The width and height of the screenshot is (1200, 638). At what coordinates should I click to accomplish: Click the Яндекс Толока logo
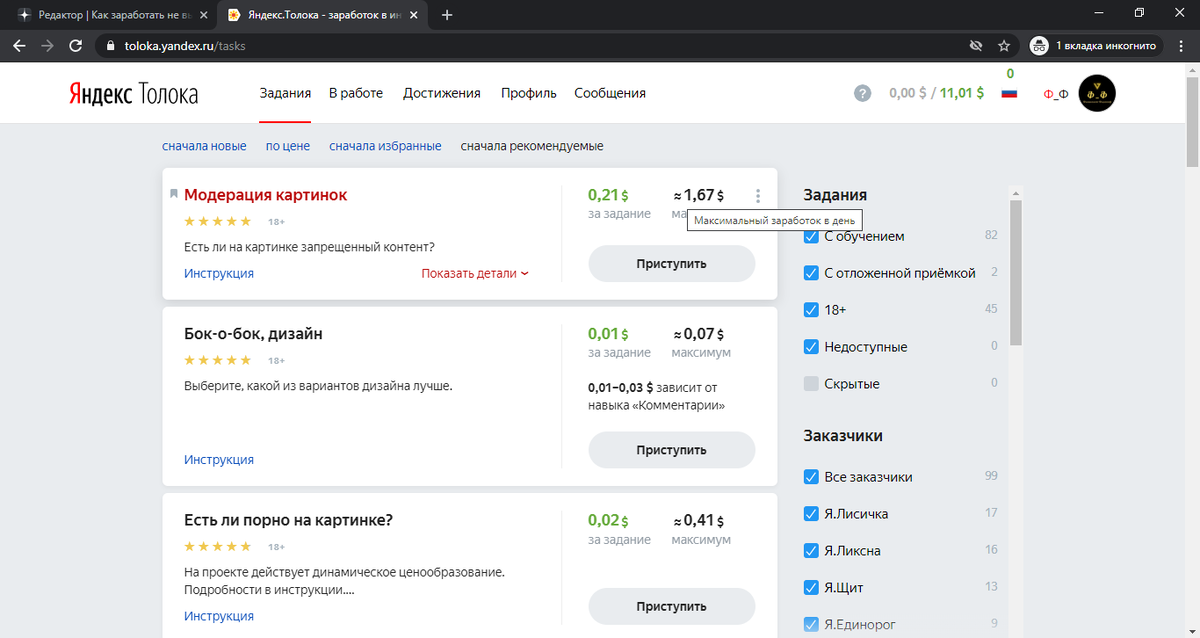click(x=133, y=93)
